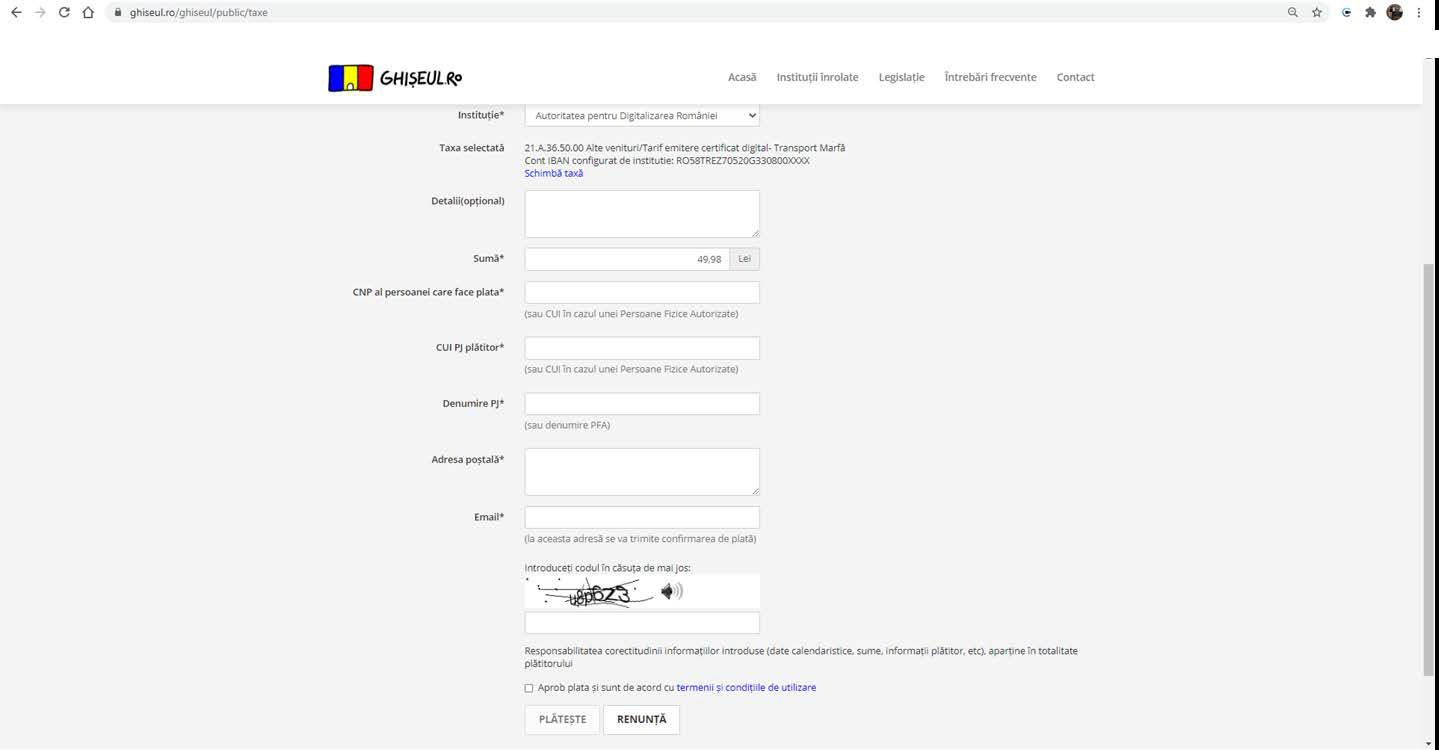Play the captcha audio speaker icon
This screenshot has height=750, width=1439.
(x=671, y=592)
